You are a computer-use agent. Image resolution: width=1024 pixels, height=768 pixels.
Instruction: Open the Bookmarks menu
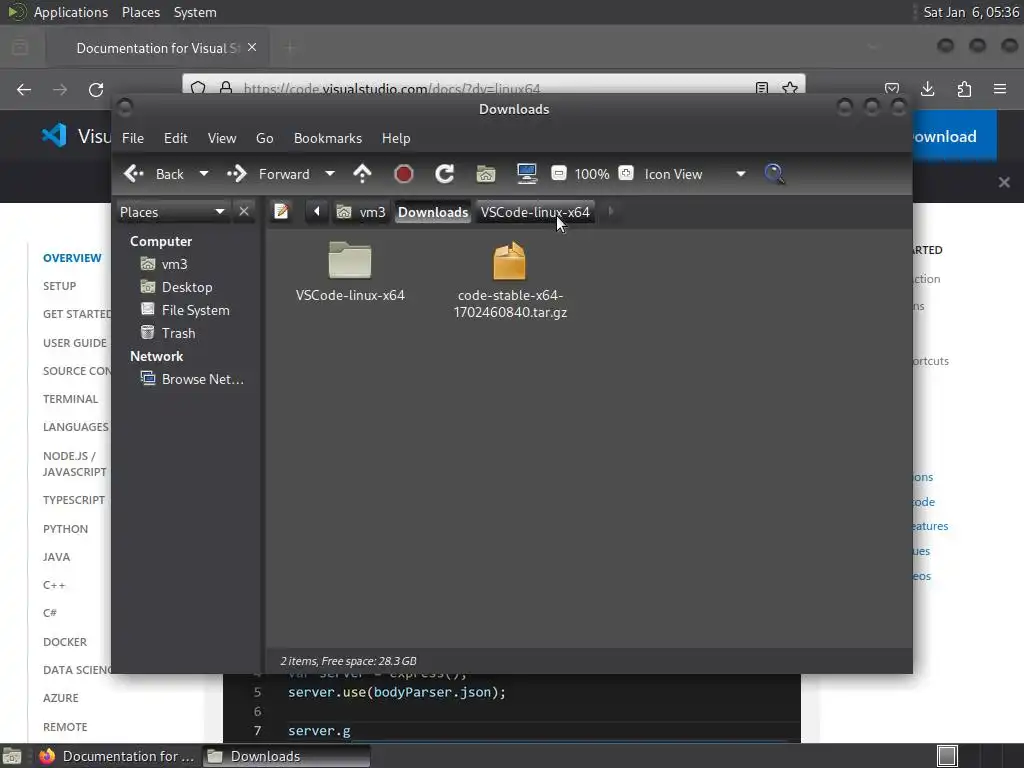pyautogui.click(x=328, y=138)
